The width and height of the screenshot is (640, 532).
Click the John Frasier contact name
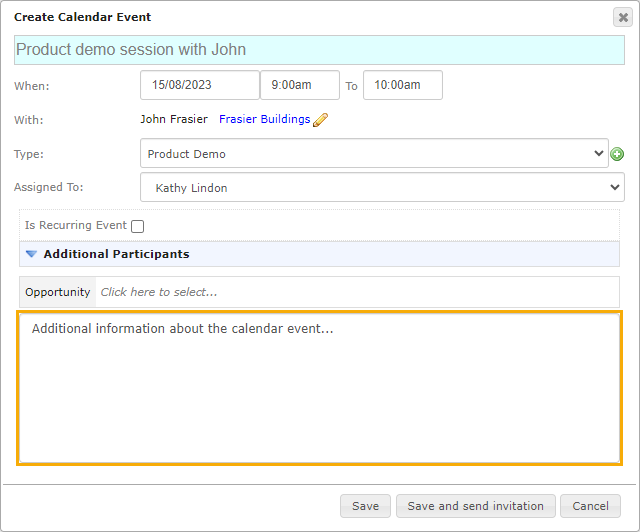pyautogui.click(x=174, y=119)
